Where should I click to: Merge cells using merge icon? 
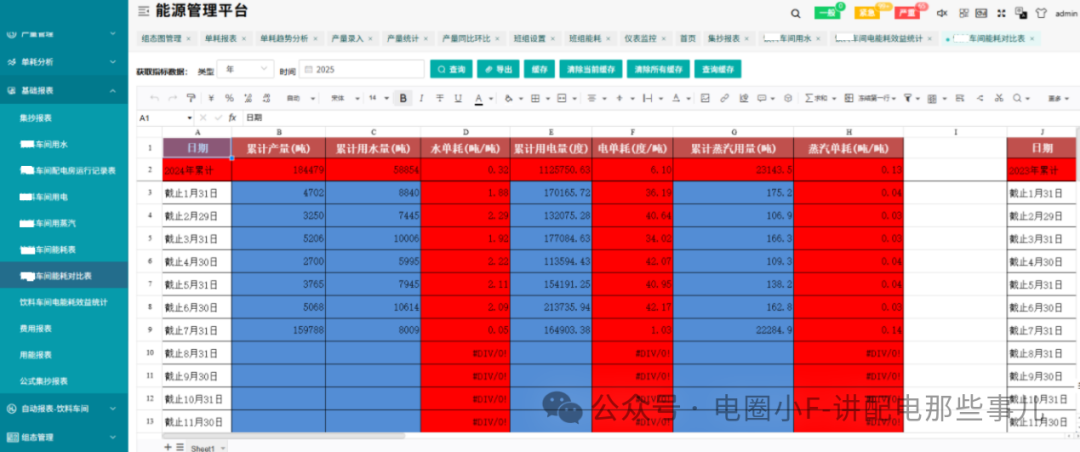pos(562,99)
